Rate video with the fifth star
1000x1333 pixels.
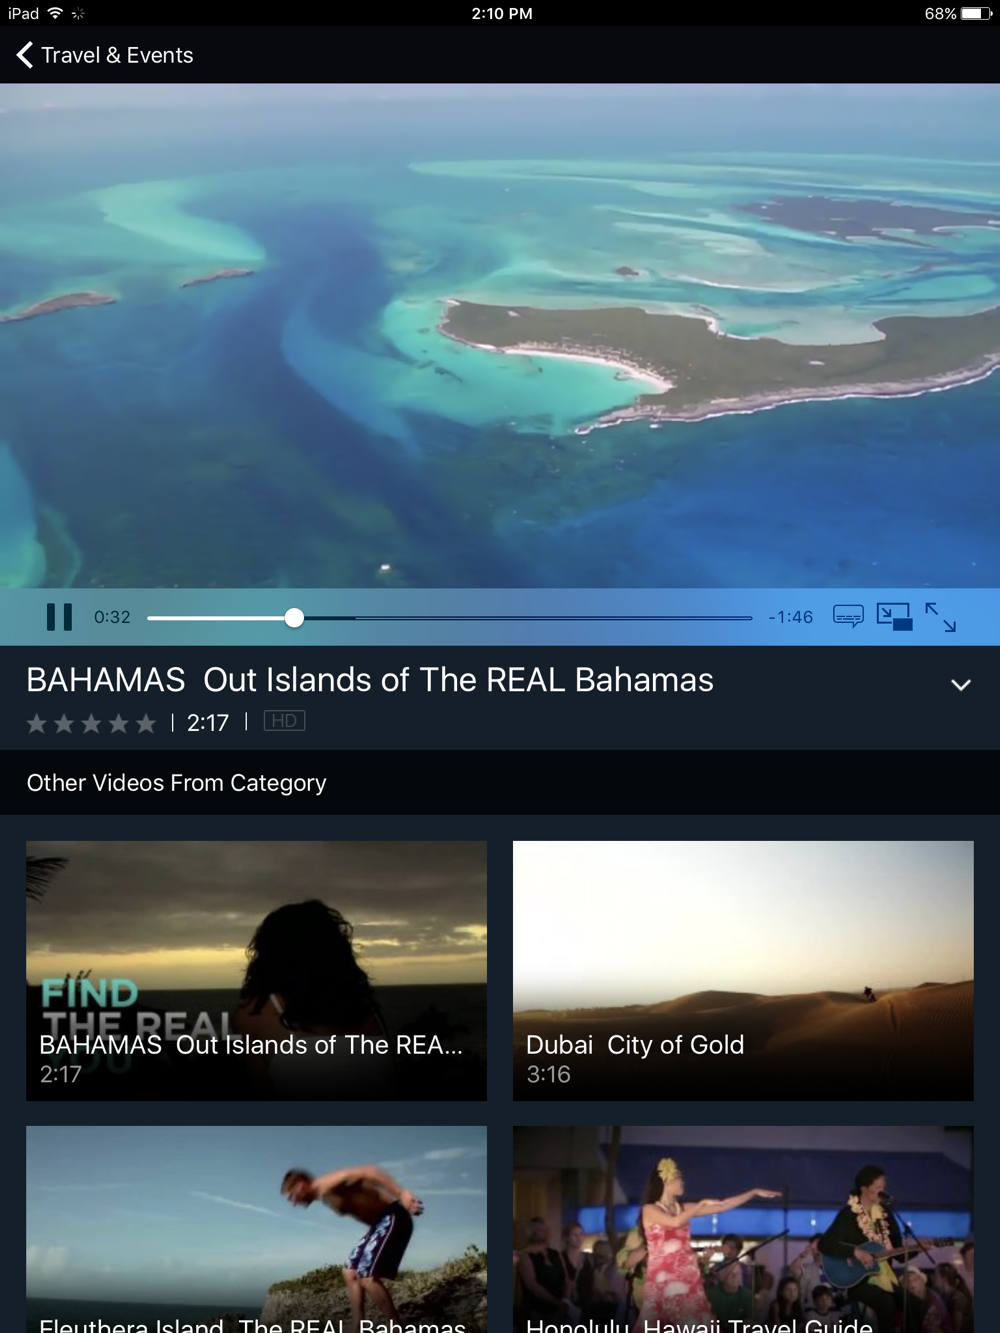click(146, 723)
